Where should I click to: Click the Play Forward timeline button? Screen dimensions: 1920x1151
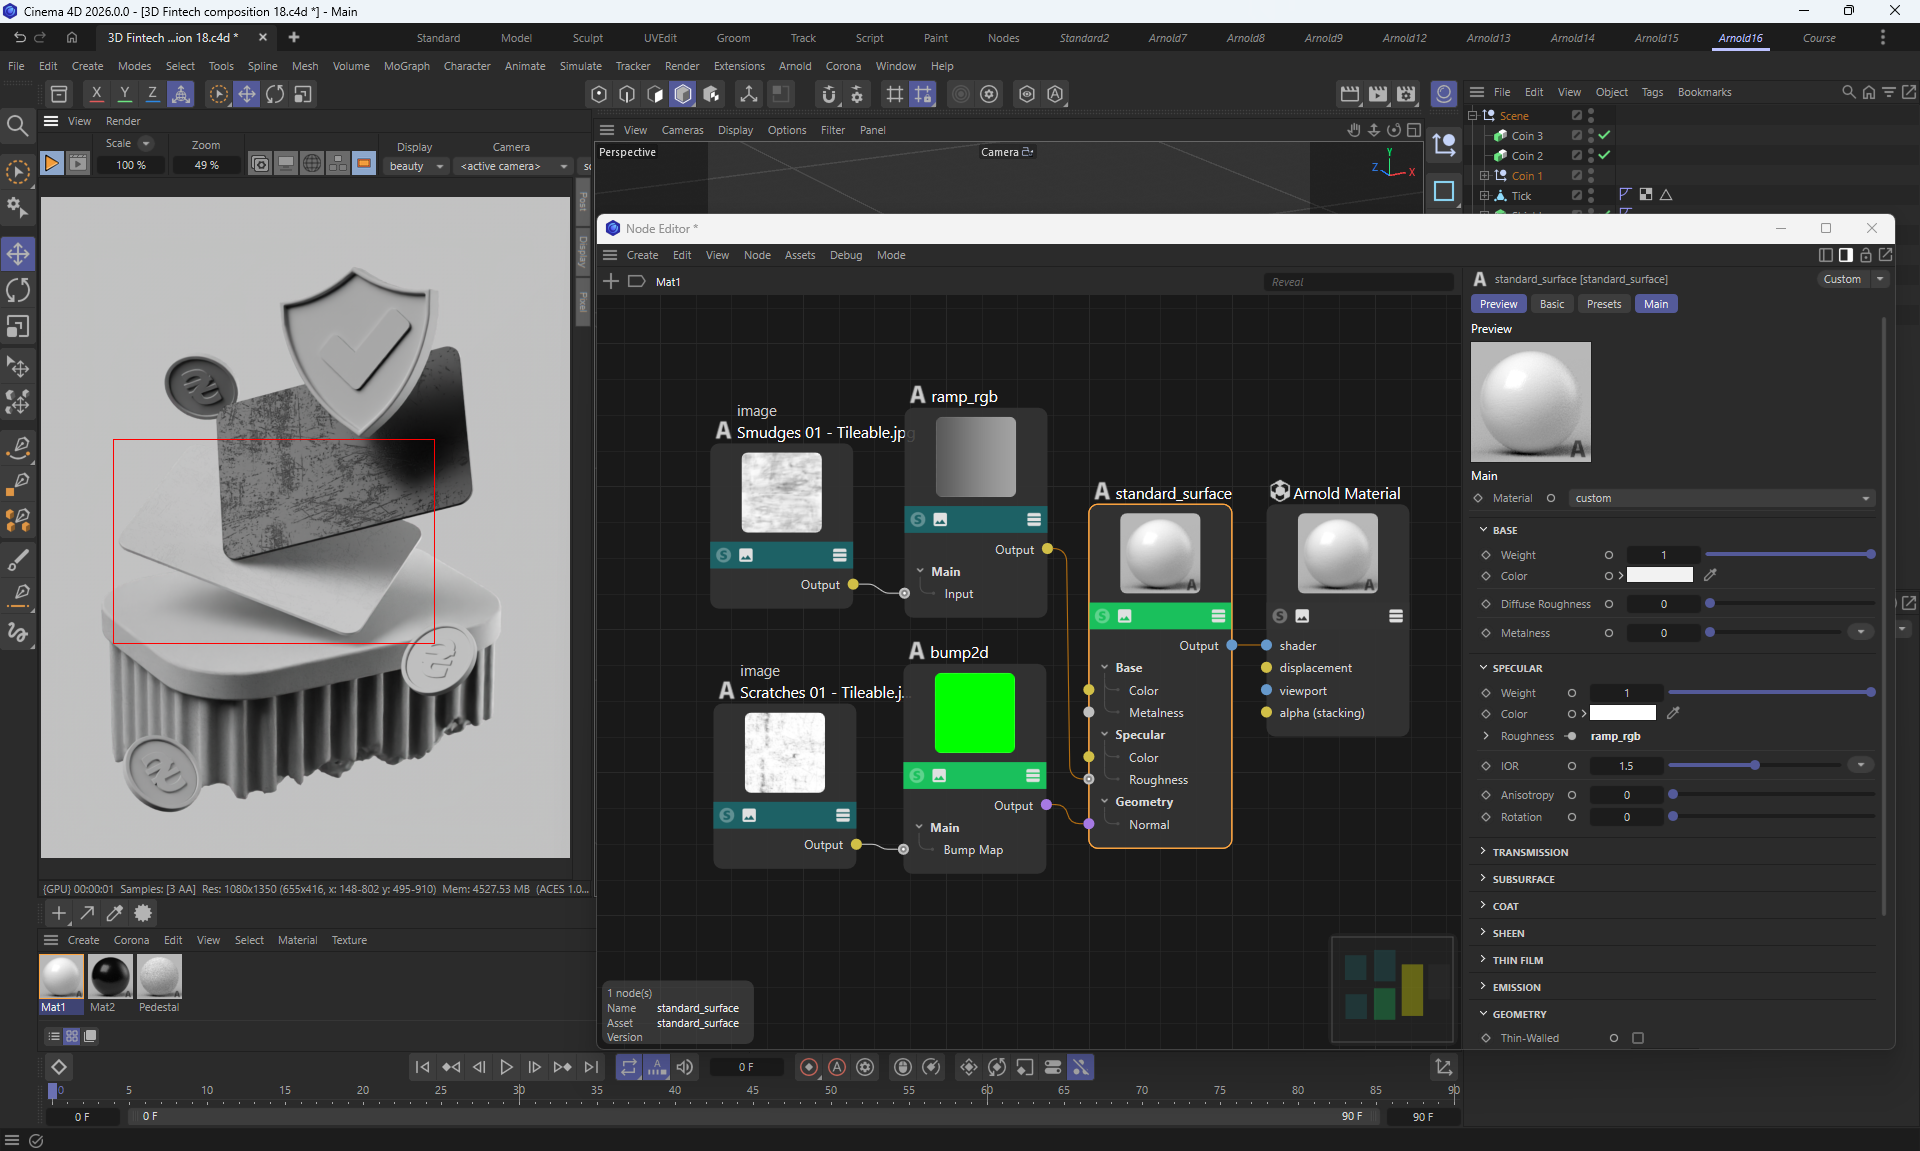pyautogui.click(x=506, y=1068)
